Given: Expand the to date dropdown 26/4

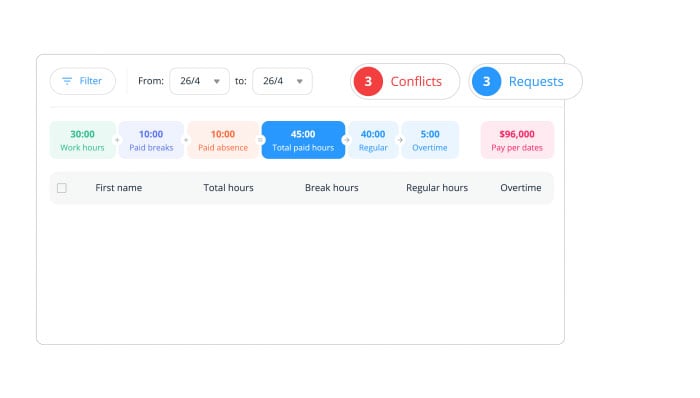Looking at the screenshot, I should tap(282, 81).
